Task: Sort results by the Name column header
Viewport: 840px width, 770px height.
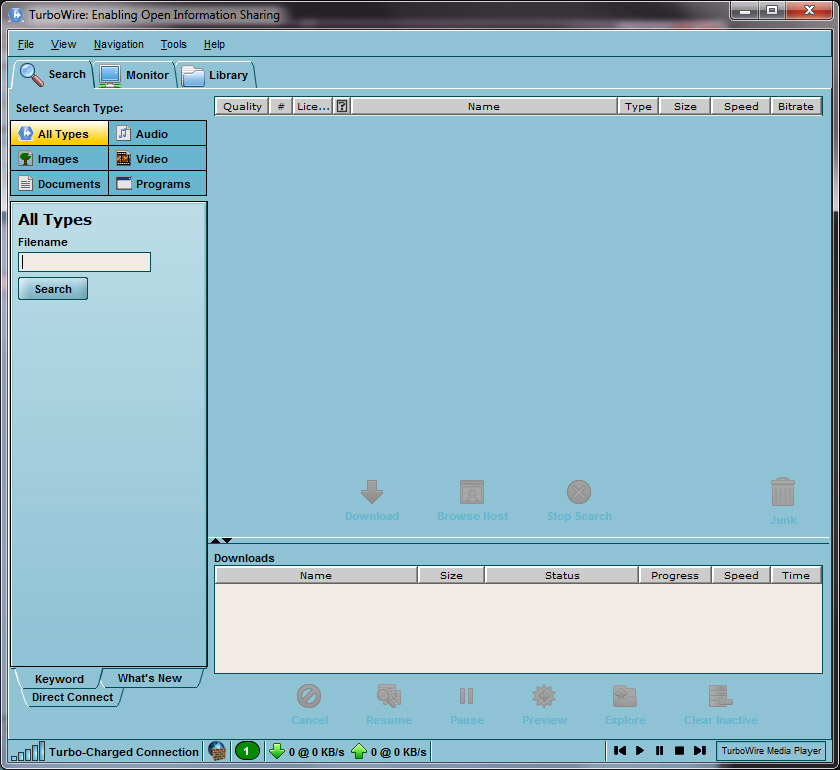Action: [x=483, y=106]
